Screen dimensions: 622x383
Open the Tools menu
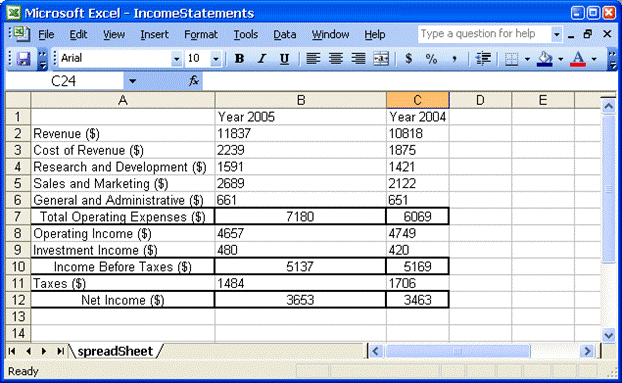click(246, 34)
